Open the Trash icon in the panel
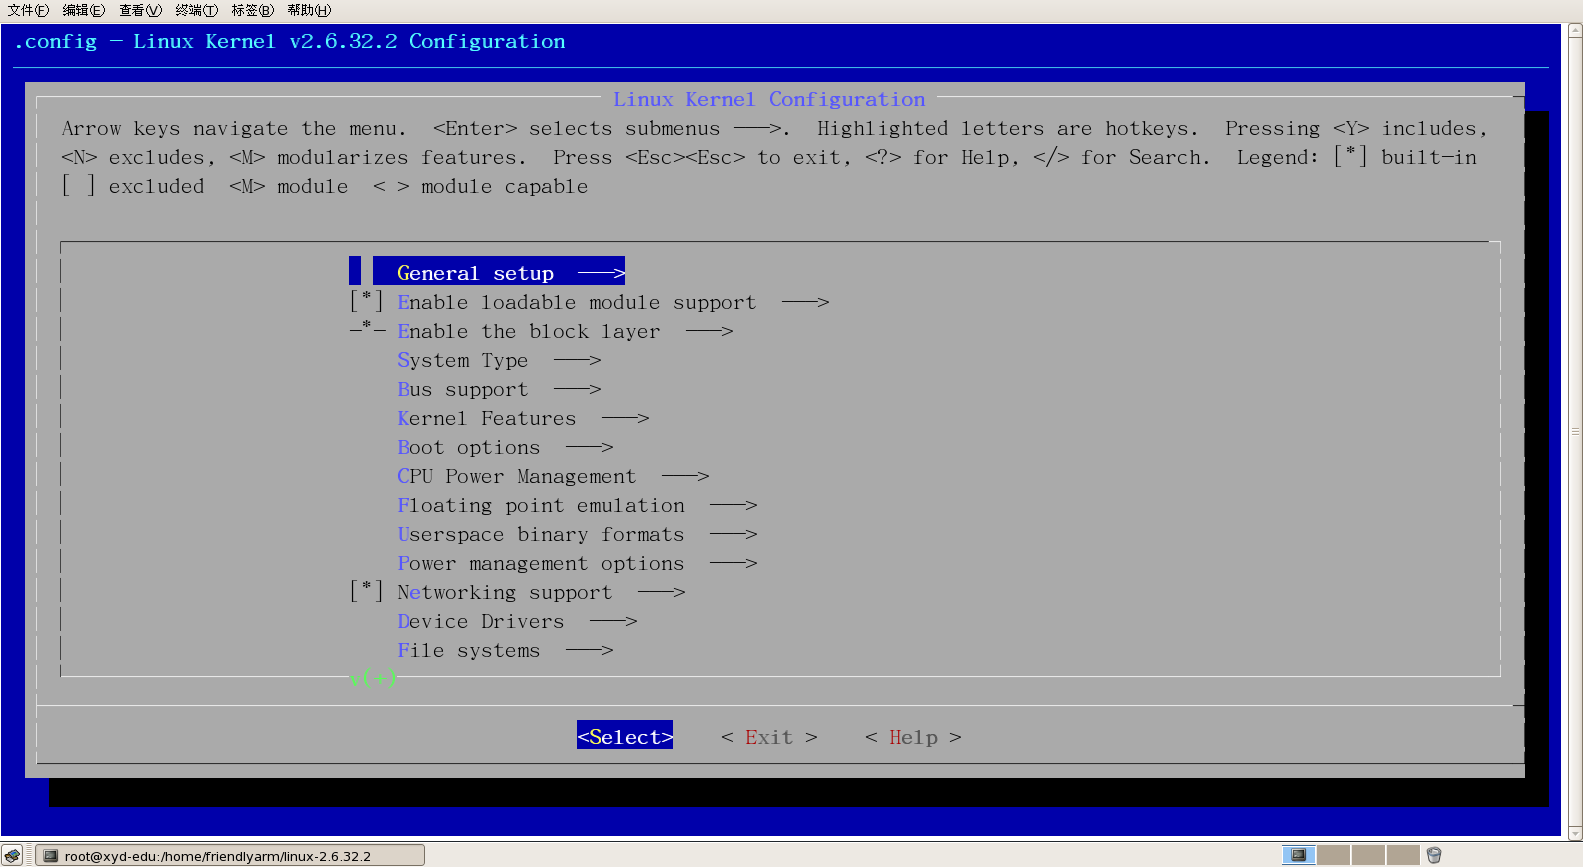 [x=1434, y=855]
